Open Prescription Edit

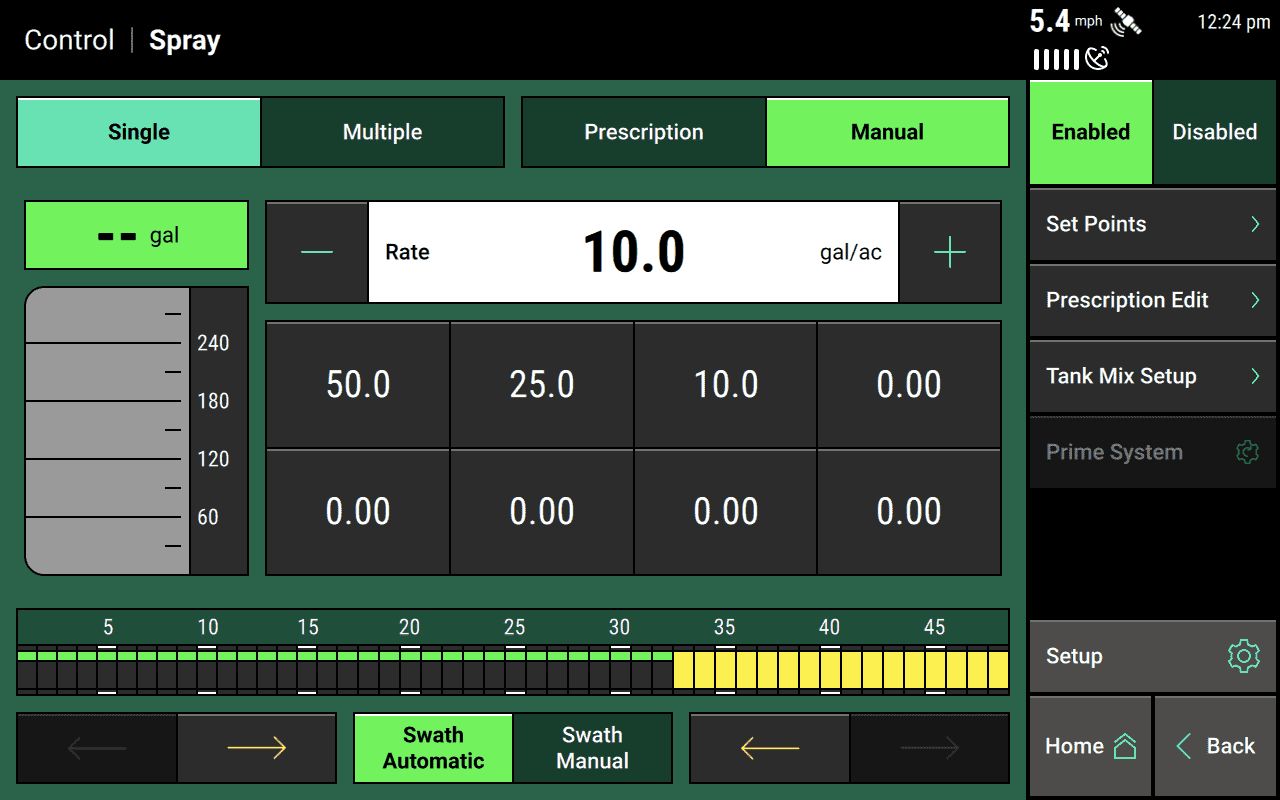1152,300
